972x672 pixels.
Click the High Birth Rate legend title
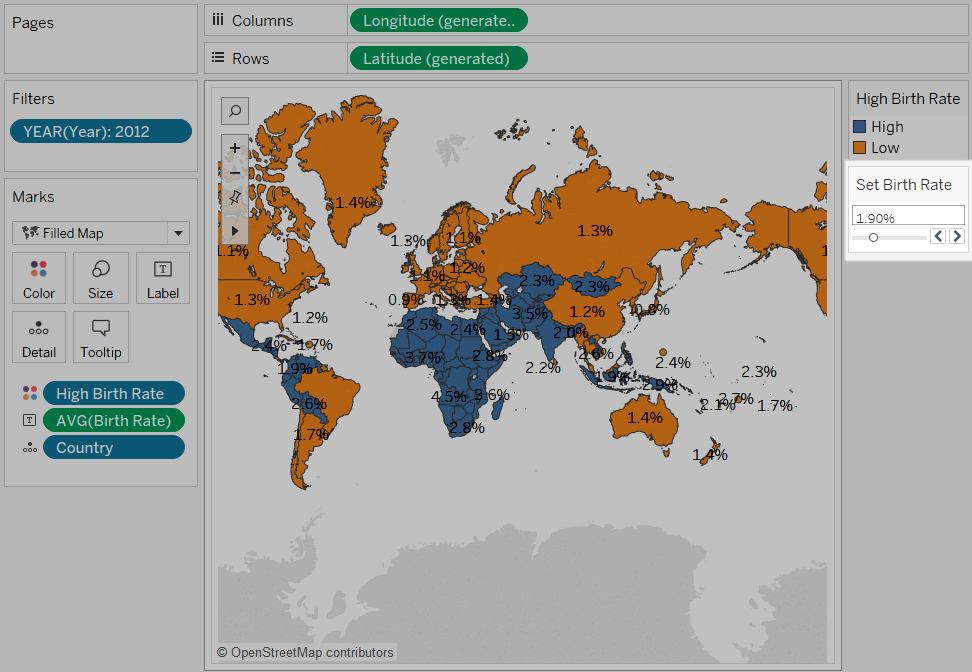[908, 99]
